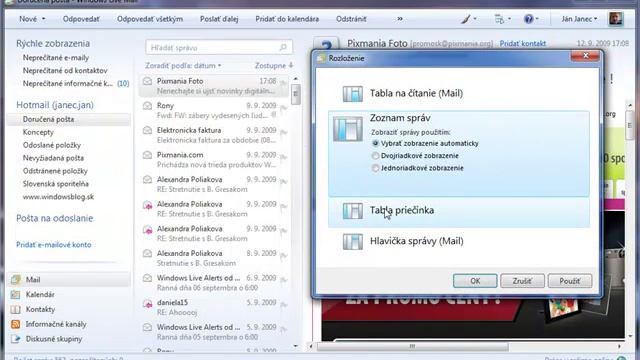Open the Mail section icon in sidebar
The width and height of the screenshot is (640, 360).
pyautogui.click(x=16, y=280)
